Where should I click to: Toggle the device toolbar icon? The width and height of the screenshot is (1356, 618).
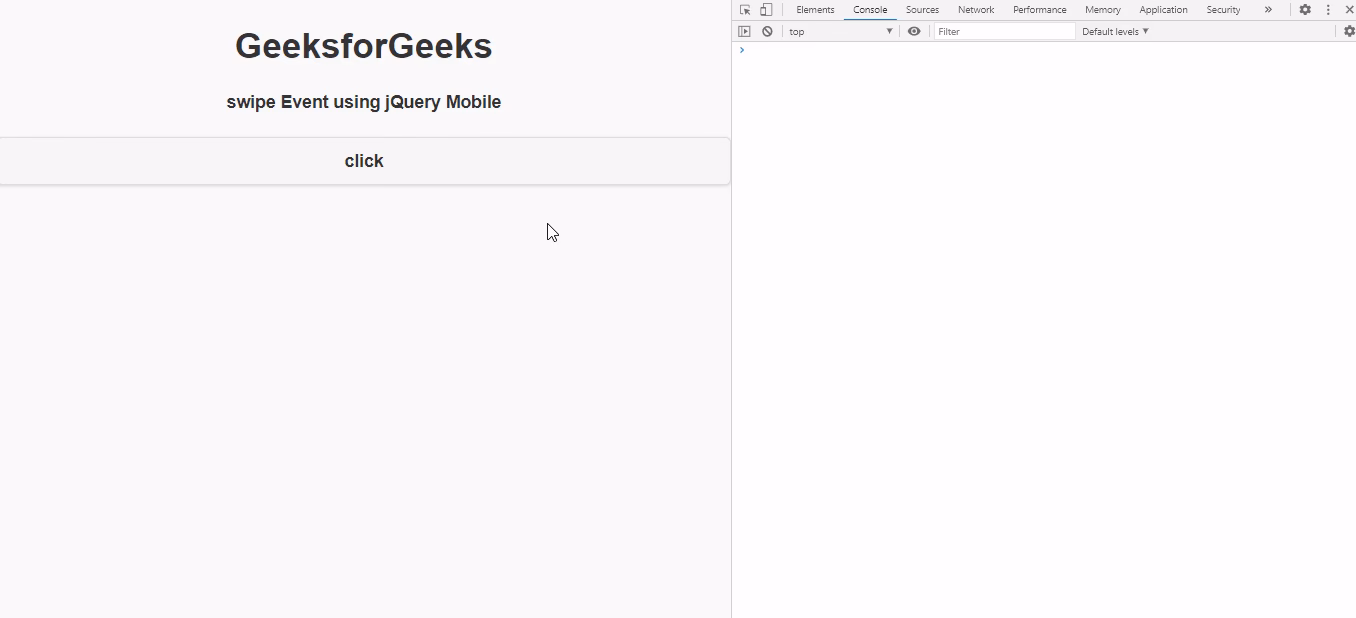click(766, 10)
